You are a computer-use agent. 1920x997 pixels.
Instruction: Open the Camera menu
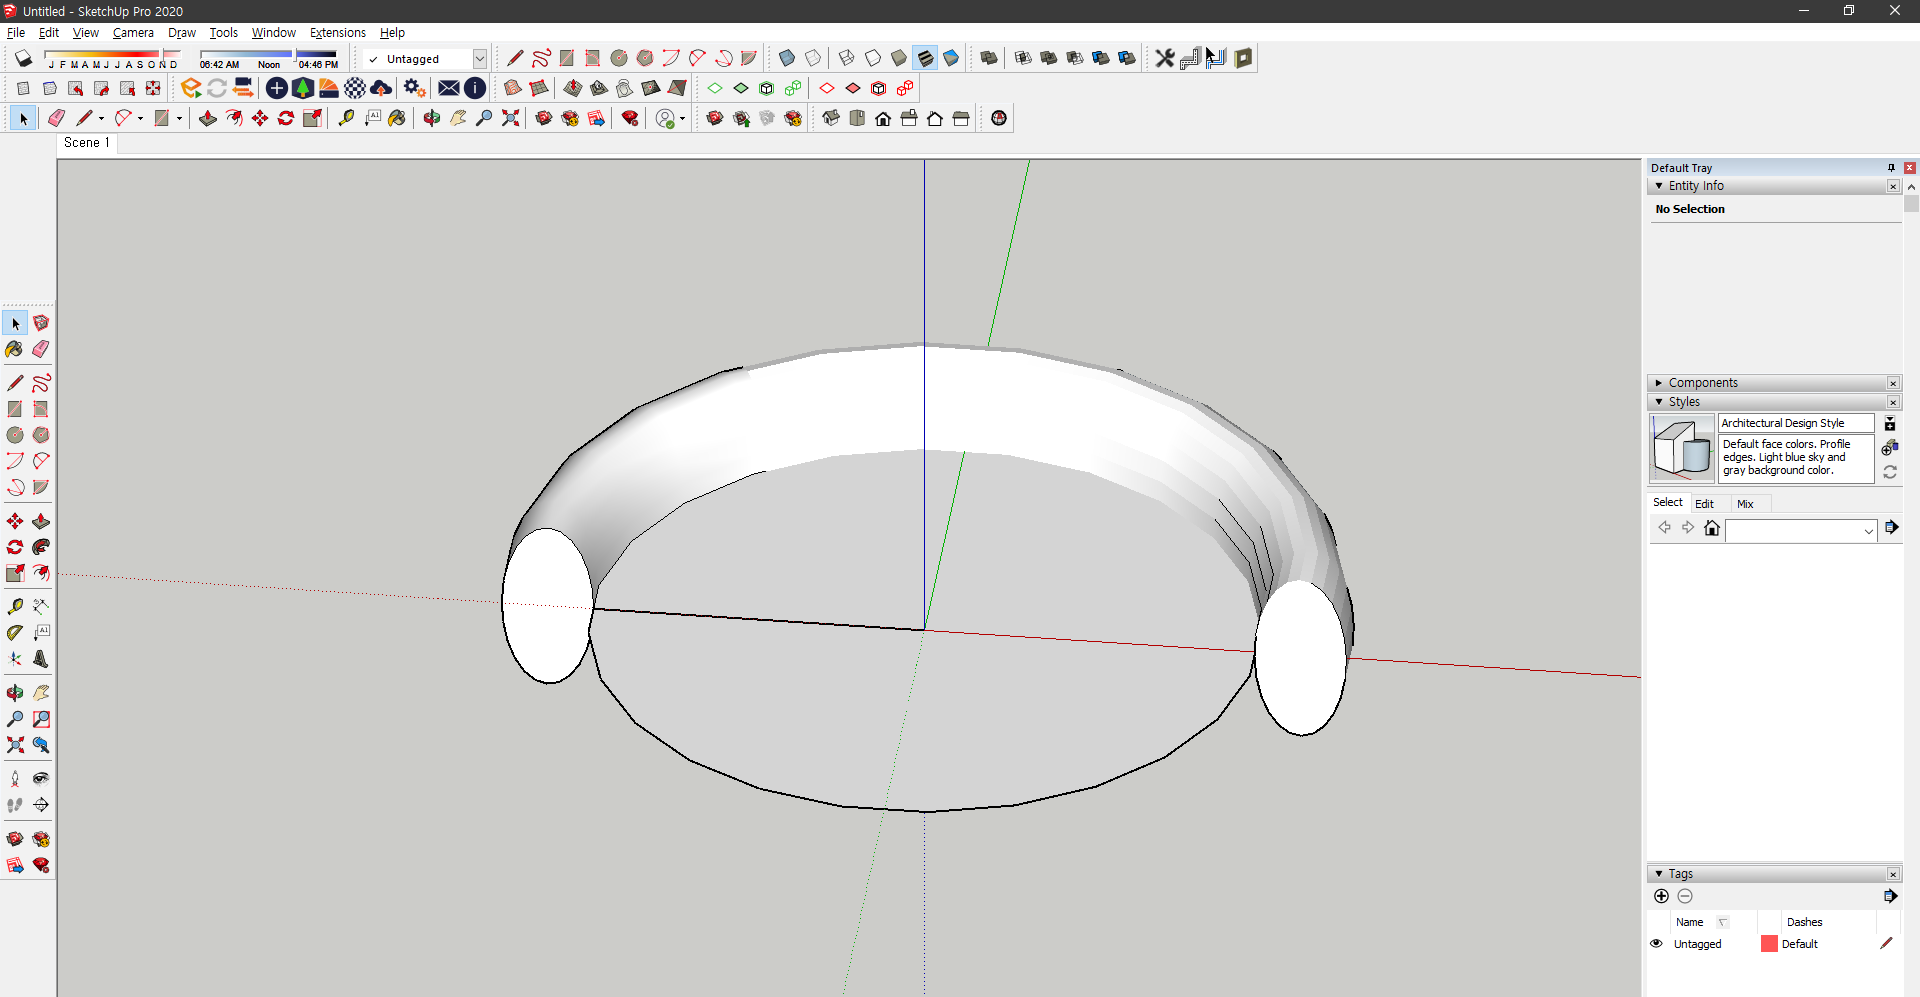pyautogui.click(x=133, y=33)
